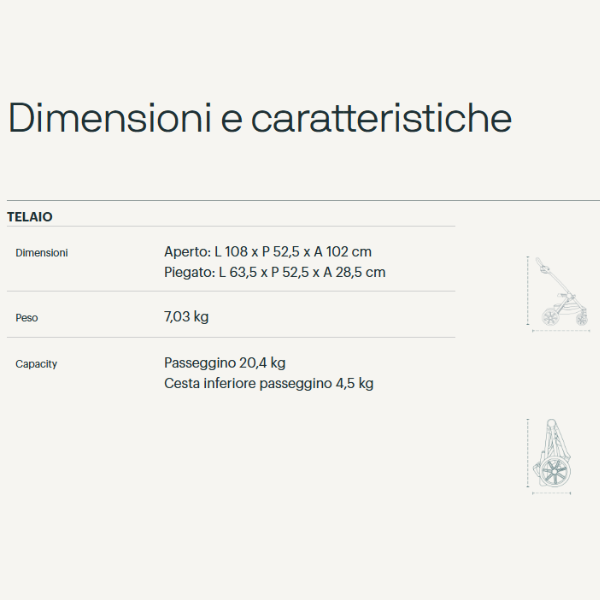The height and width of the screenshot is (600, 600).
Task: Click folded stroller's horizontal width dashed line
Action: (x=552, y=494)
